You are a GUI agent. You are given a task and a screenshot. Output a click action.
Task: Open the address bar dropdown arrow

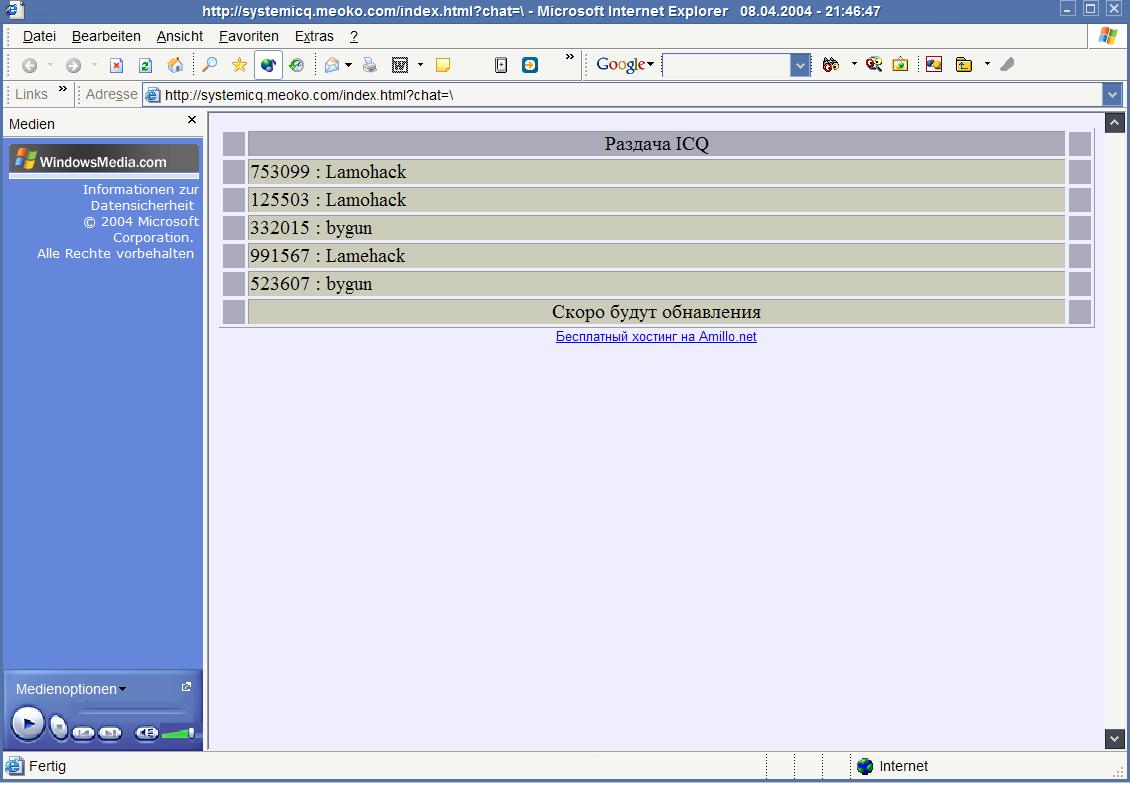pyautogui.click(x=1112, y=94)
